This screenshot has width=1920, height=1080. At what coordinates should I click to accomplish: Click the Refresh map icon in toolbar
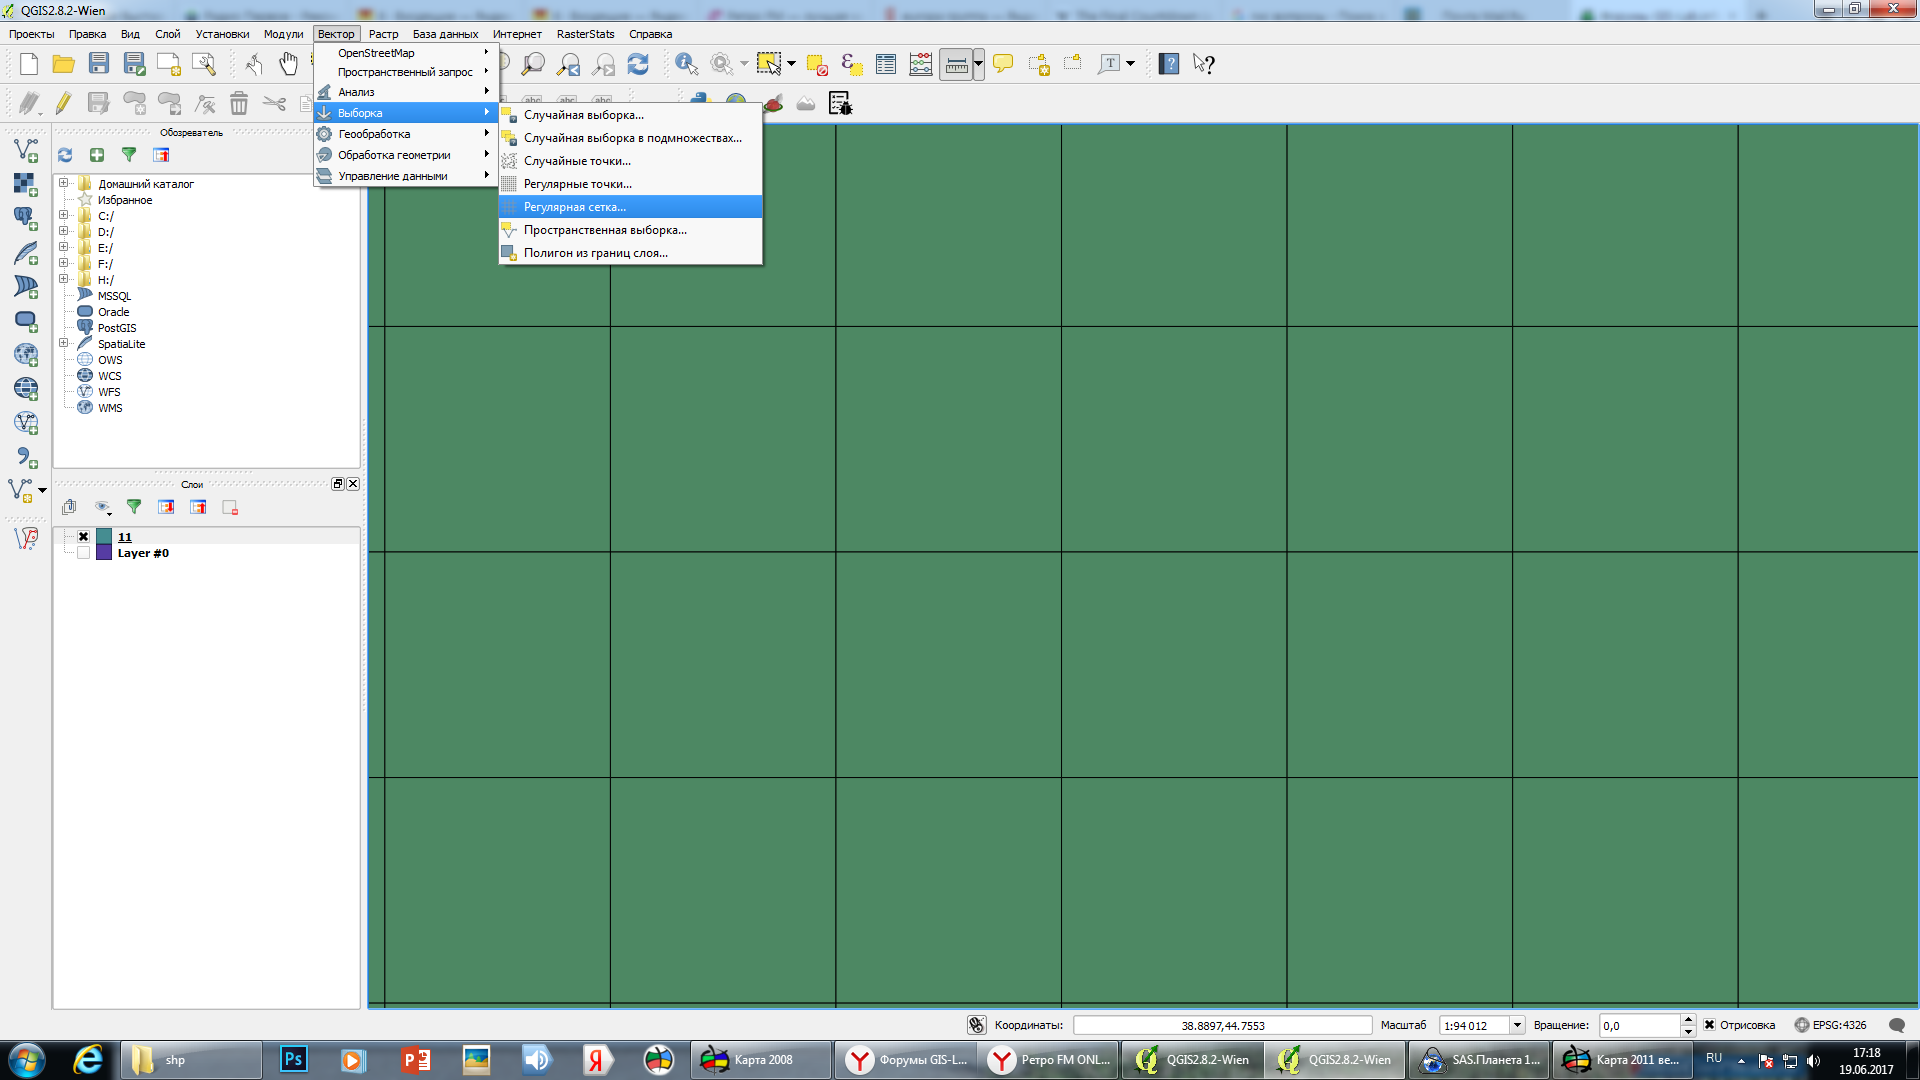[638, 64]
